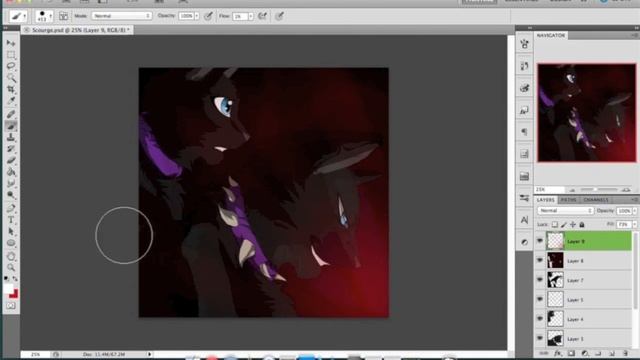Viewport: 640px width, 360px height.
Task: Select the Scourge.psd document tab
Action: (x=78, y=30)
